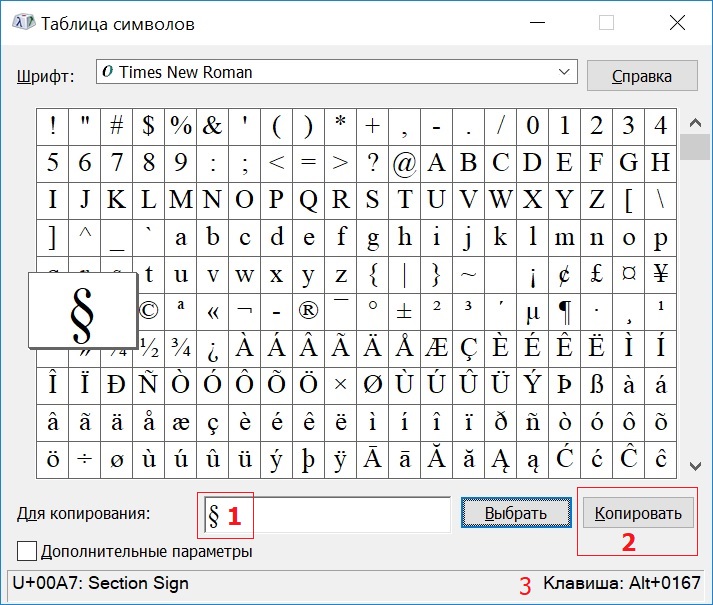Select the capital Ĉ circumflex cell
The width and height of the screenshot is (713, 605).
(628, 459)
